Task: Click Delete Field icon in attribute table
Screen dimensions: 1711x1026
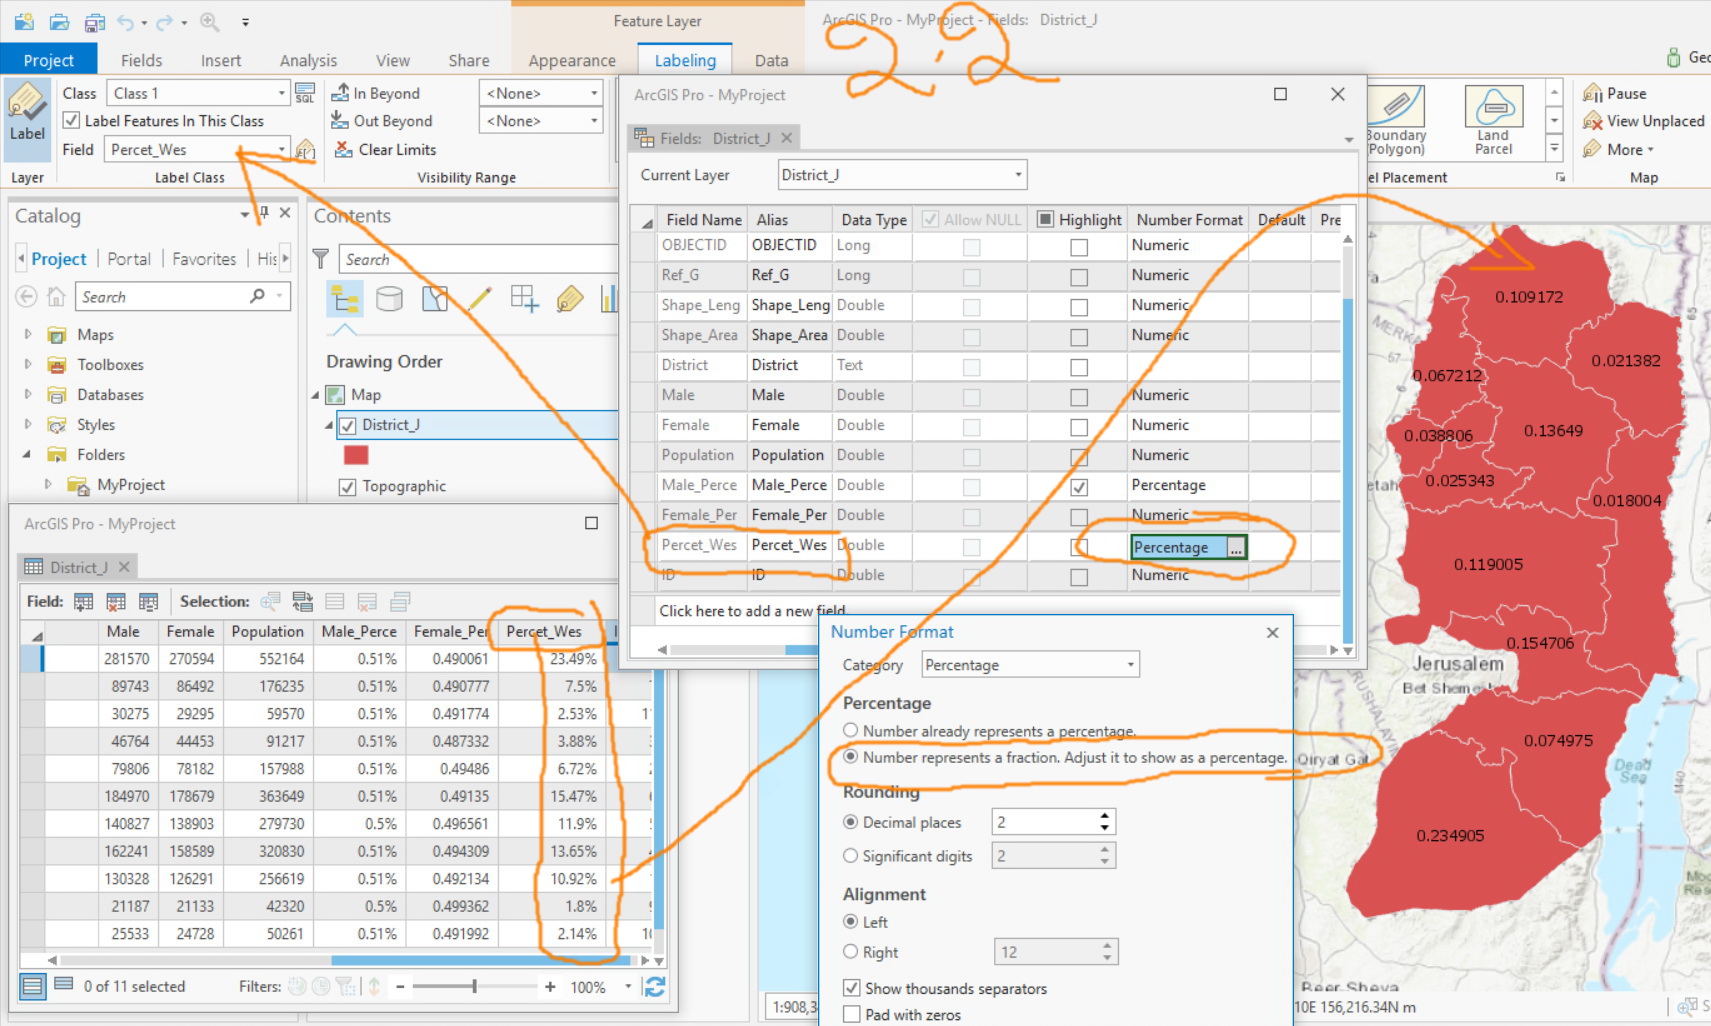Action: (116, 601)
